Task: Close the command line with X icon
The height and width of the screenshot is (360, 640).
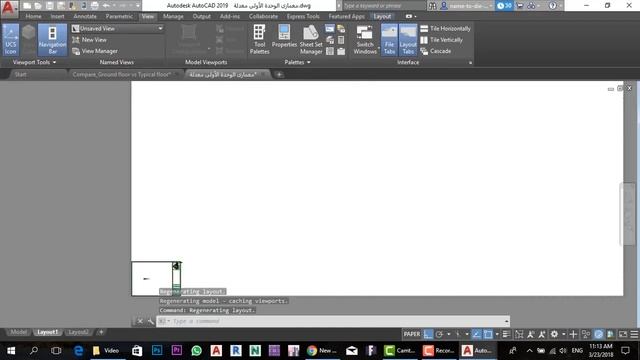Action: tap(140, 321)
